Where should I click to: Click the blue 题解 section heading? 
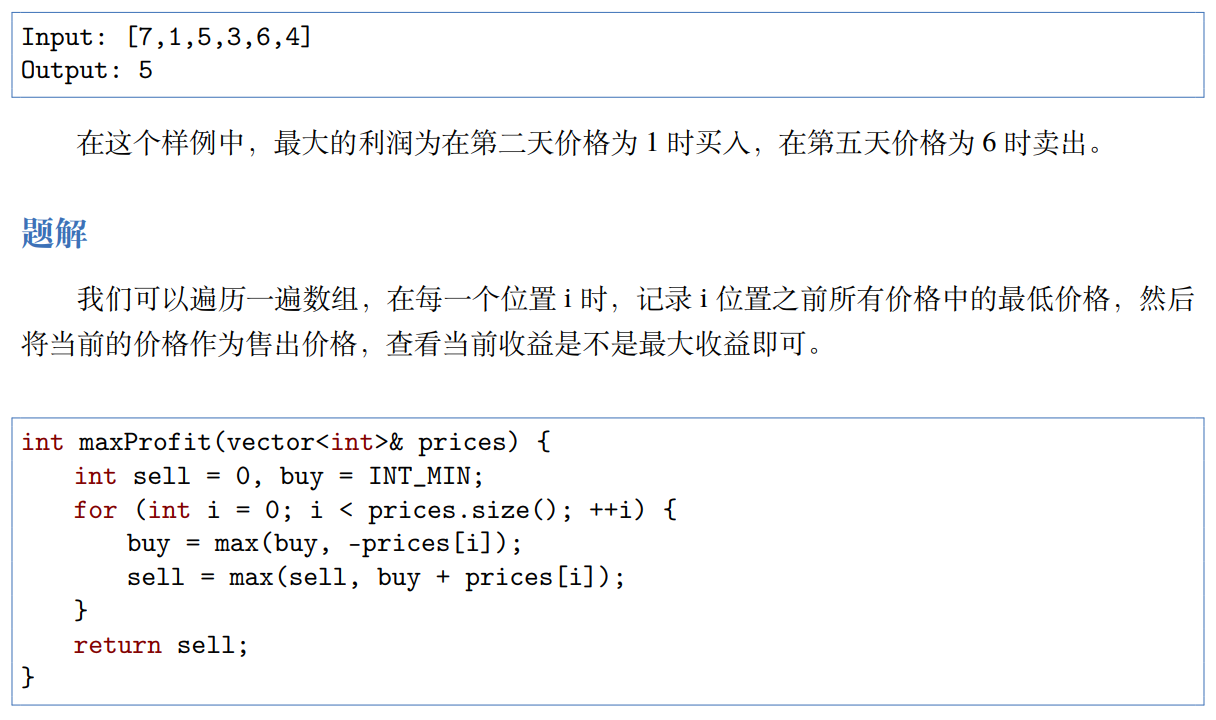click(x=54, y=233)
